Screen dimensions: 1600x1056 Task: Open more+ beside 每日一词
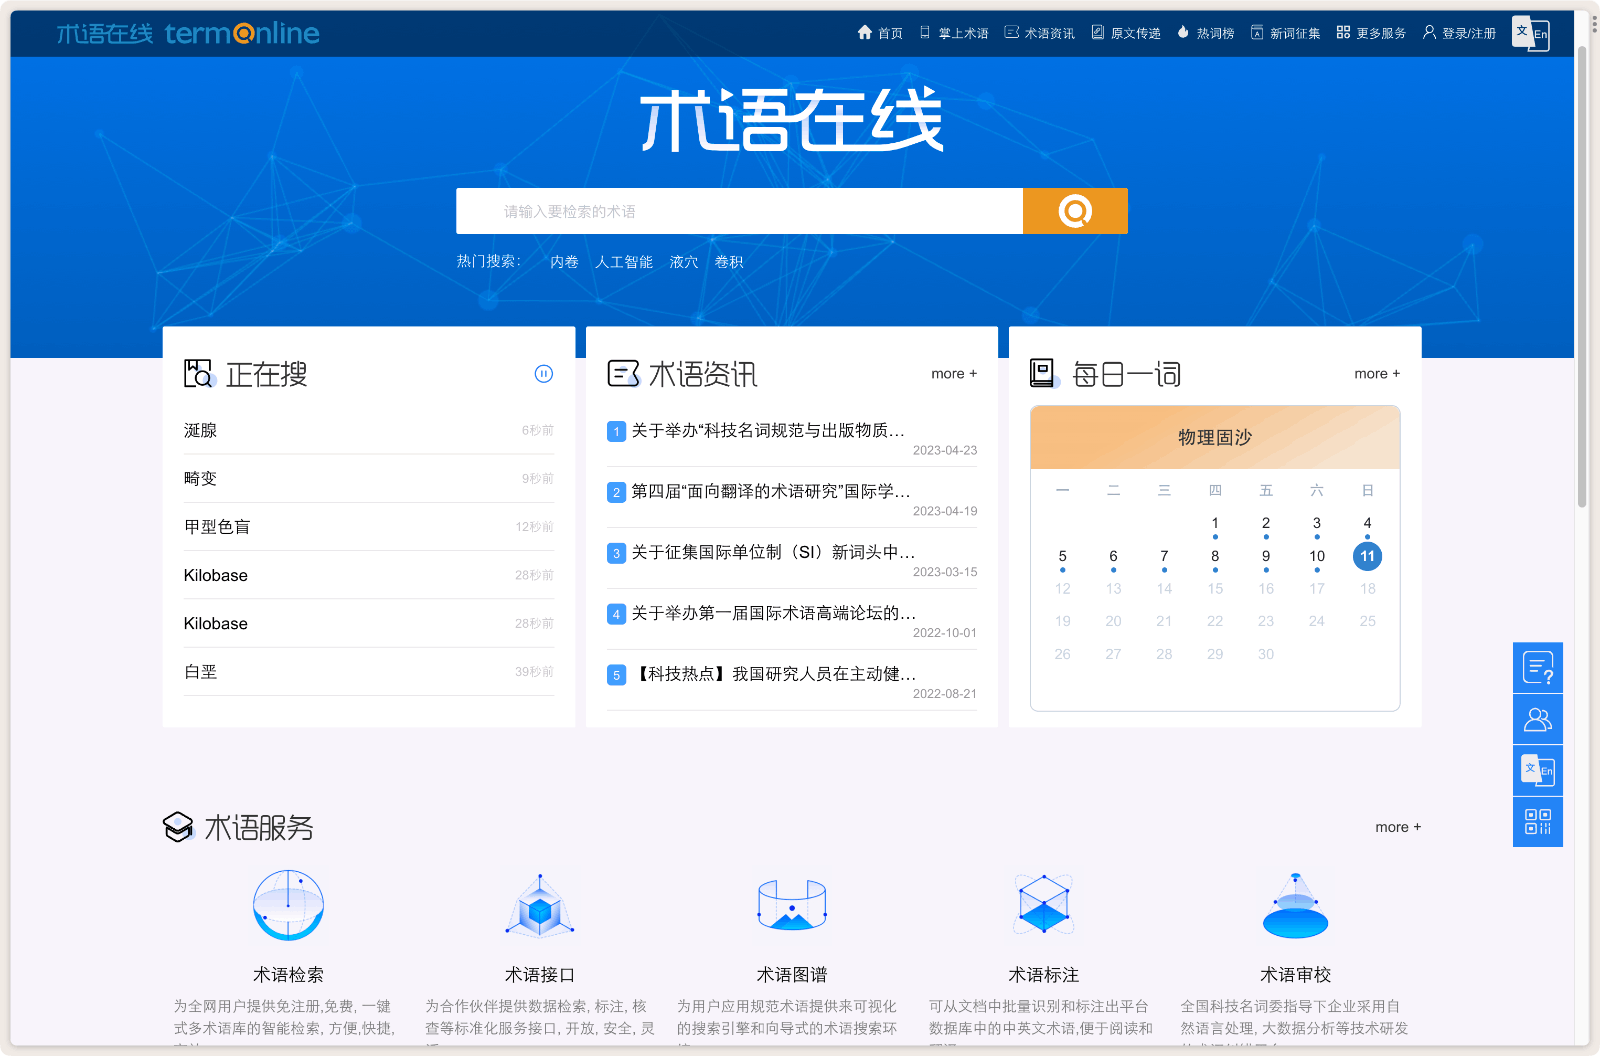(x=1376, y=373)
